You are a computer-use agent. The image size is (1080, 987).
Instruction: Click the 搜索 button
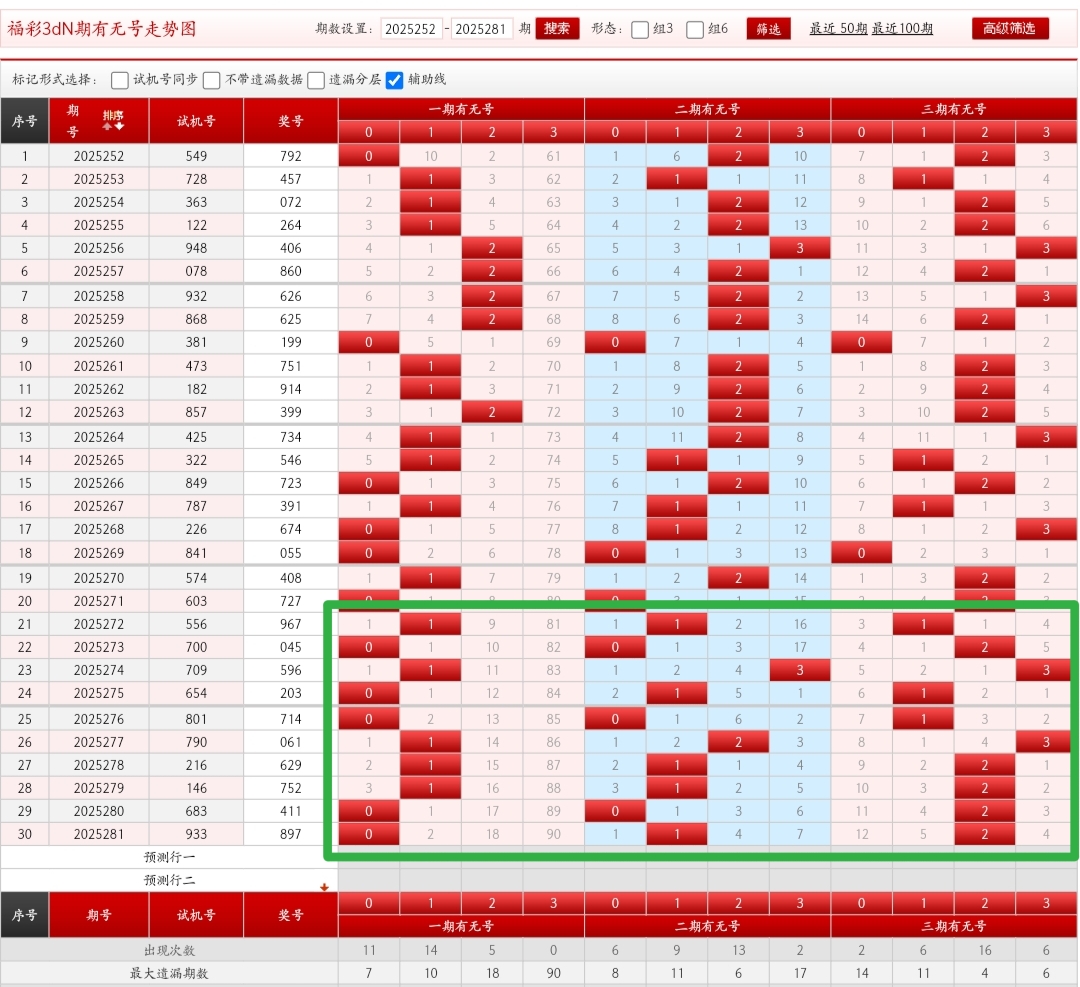[557, 28]
